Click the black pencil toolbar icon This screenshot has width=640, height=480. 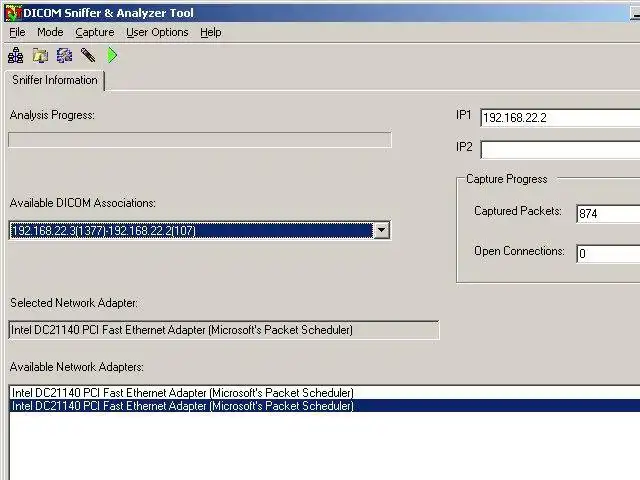coord(88,55)
